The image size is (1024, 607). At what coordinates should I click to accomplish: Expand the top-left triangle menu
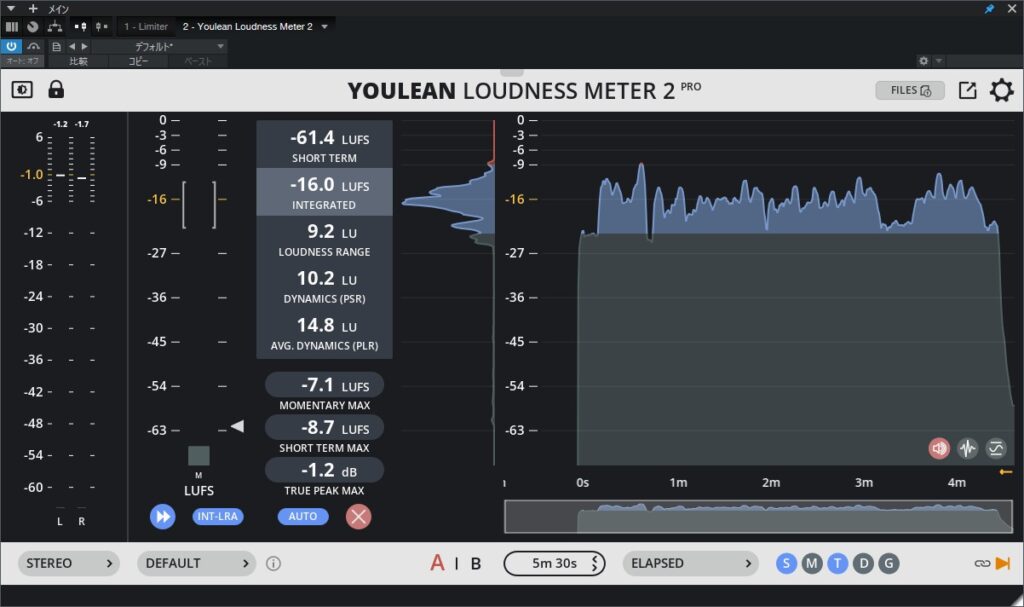10,8
